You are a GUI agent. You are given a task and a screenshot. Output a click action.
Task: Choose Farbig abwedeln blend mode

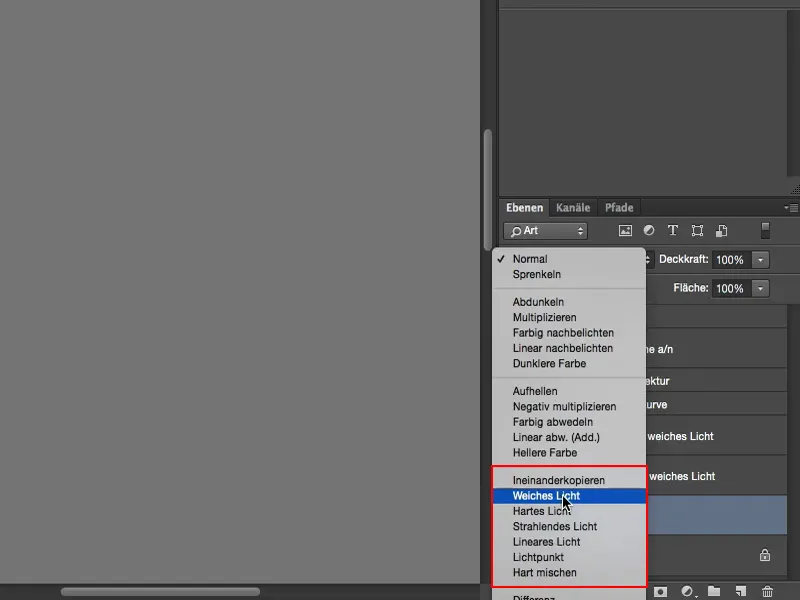569,422
